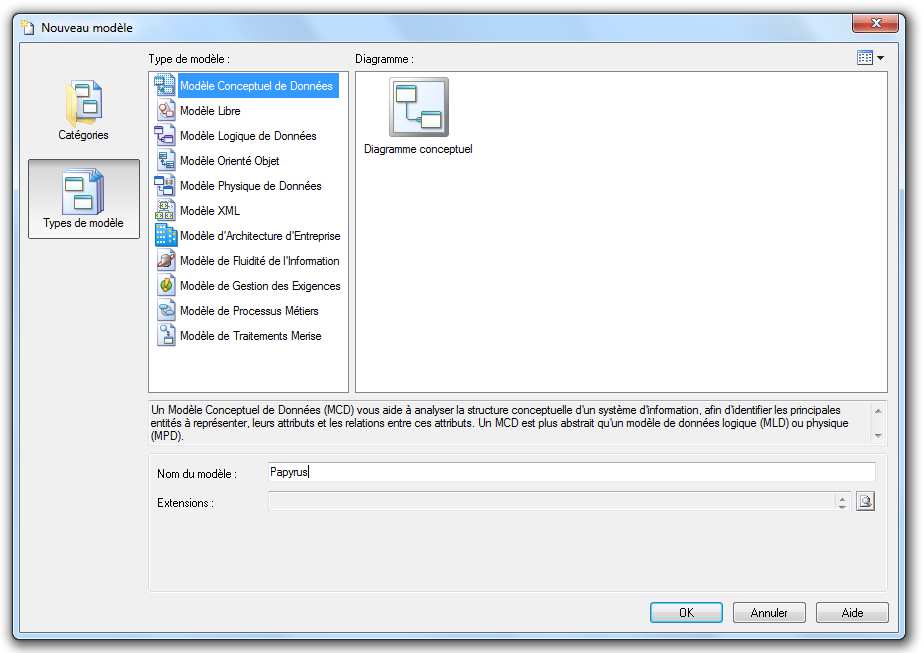Open help with the Aide button
This screenshot has width=924, height=653.
click(x=852, y=613)
